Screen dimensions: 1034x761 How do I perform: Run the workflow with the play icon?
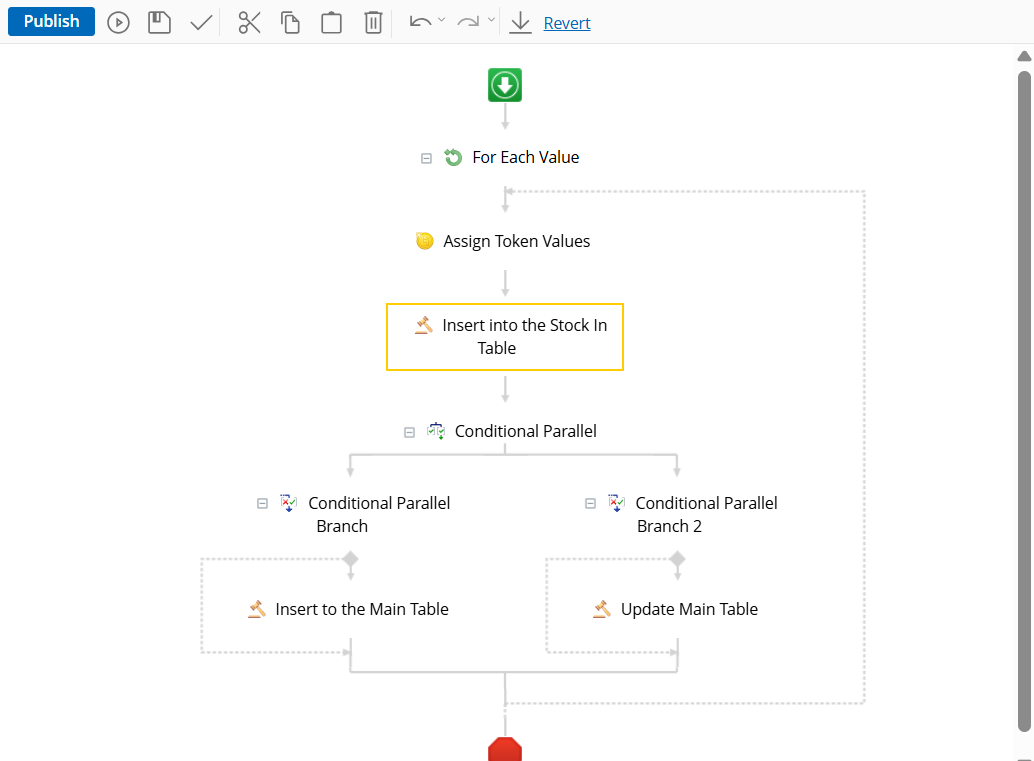pos(119,22)
